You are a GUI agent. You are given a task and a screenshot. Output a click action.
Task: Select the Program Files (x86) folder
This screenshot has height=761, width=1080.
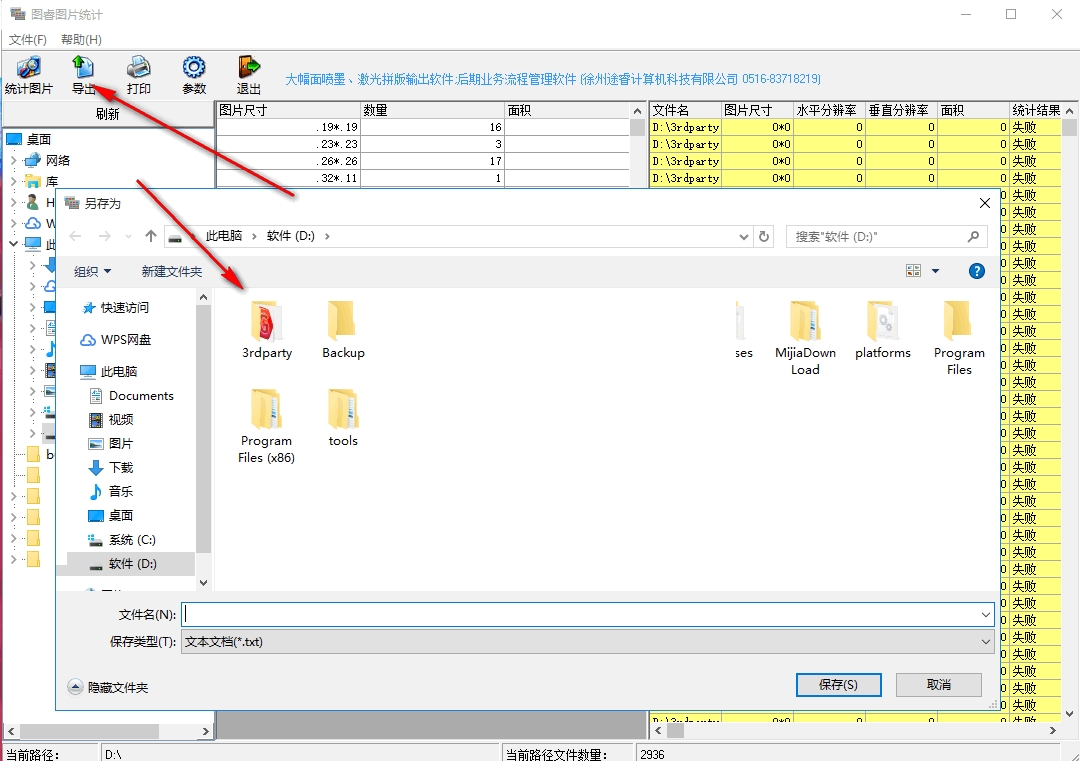pos(266,426)
